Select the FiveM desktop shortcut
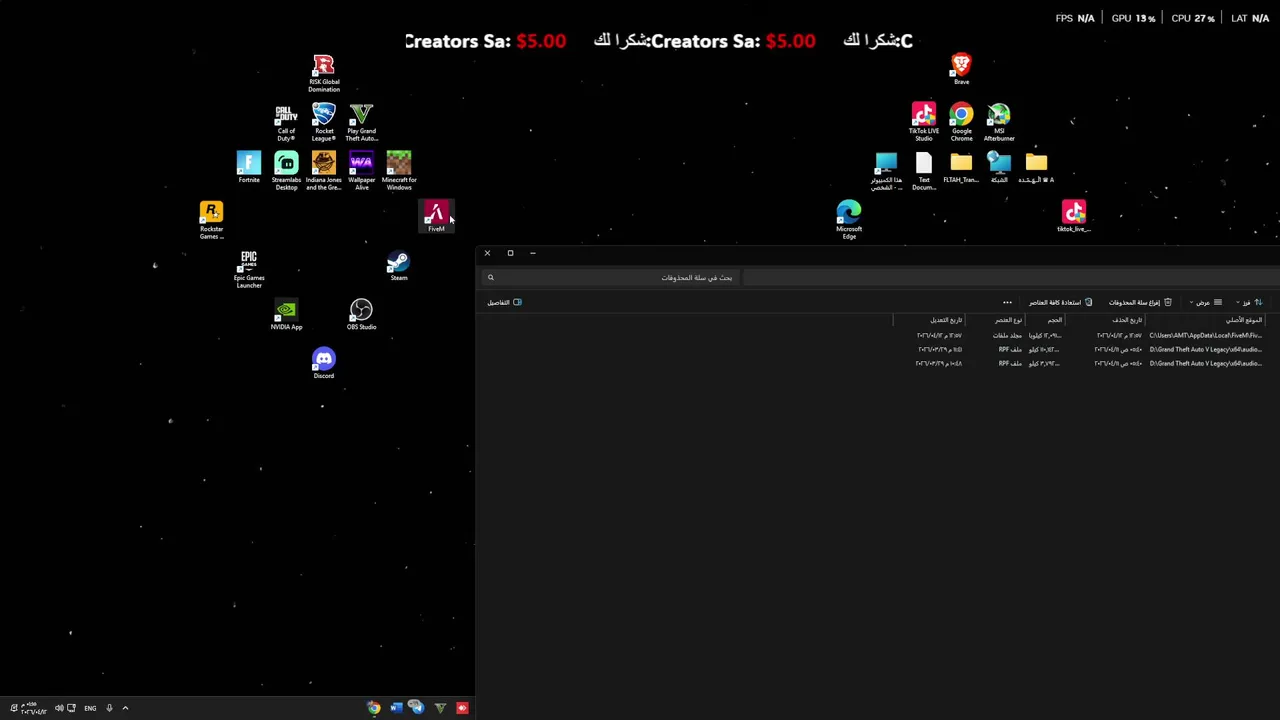The image size is (1280, 720). click(x=436, y=217)
